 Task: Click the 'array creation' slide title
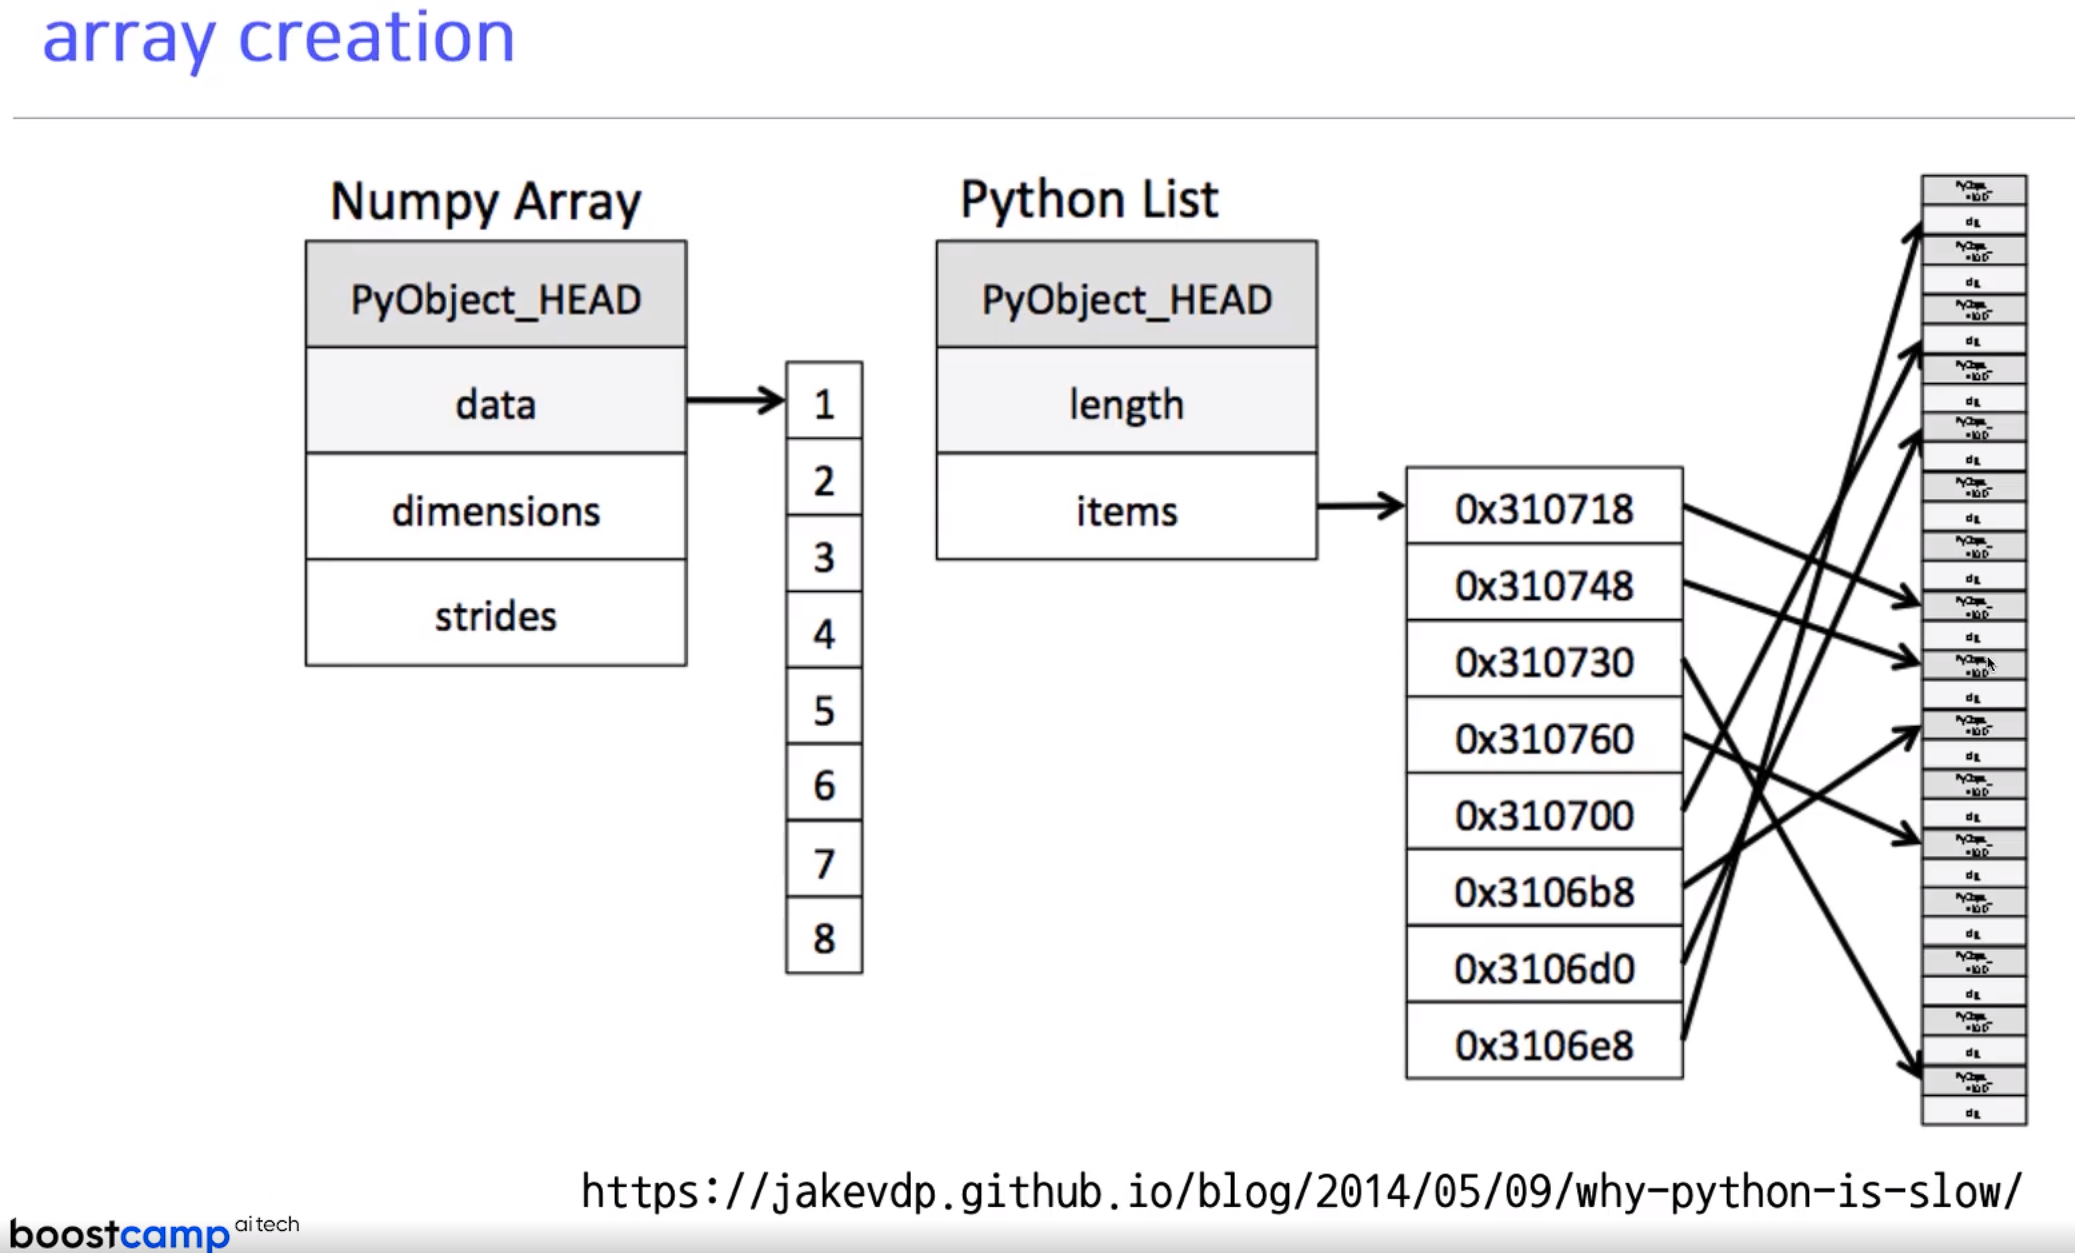[279, 37]
